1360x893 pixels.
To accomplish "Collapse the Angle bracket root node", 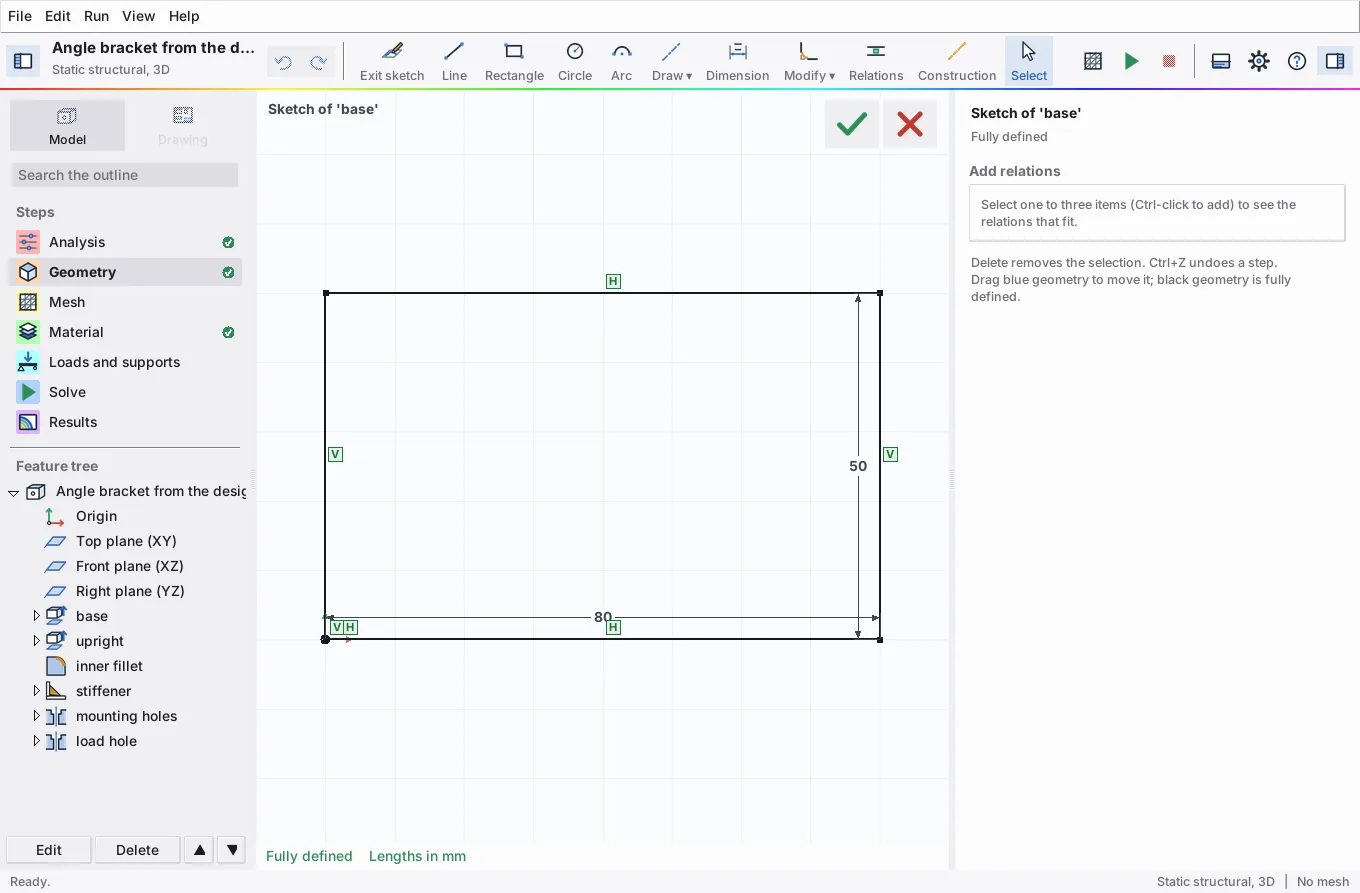I will [x=14, y=492].
